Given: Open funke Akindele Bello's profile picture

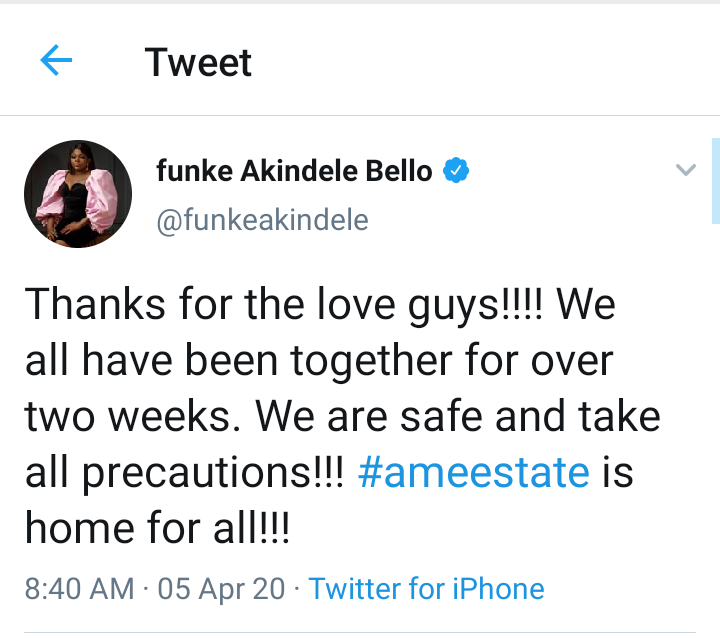Looking at the screenshot, I should (78, 194).
